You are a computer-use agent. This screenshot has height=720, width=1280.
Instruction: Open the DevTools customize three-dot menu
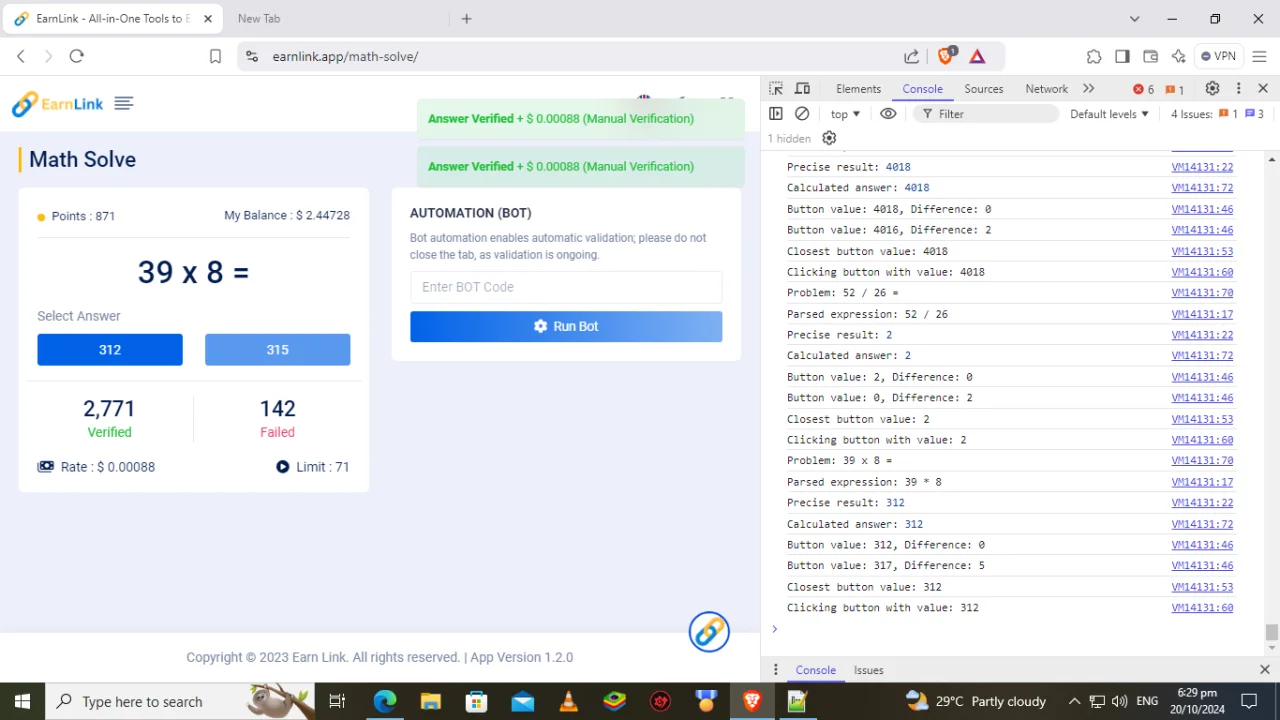click(x=1239, y=89)
